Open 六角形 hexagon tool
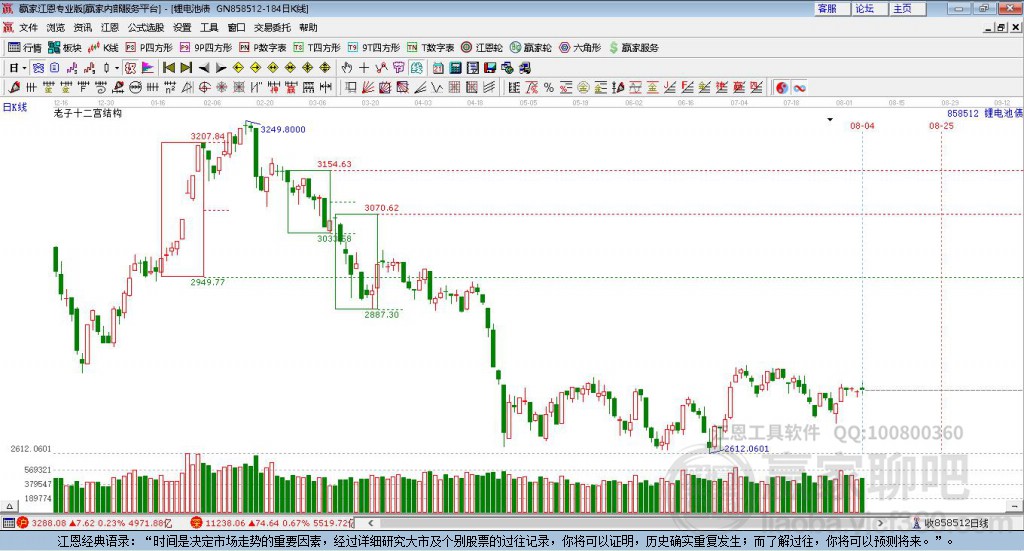Screen dimensions: 1024x551 coord(580,48)
